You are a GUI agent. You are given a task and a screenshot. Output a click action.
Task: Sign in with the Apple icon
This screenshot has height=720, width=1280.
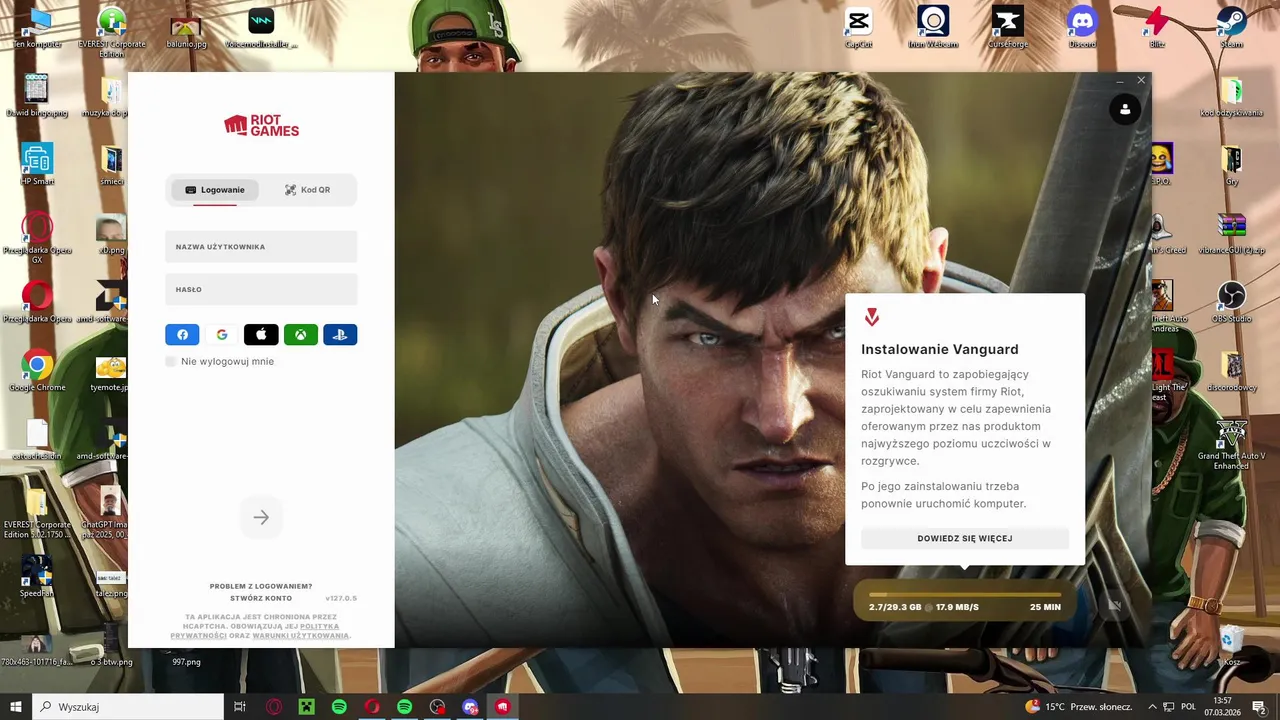click(x=261, y=335)
